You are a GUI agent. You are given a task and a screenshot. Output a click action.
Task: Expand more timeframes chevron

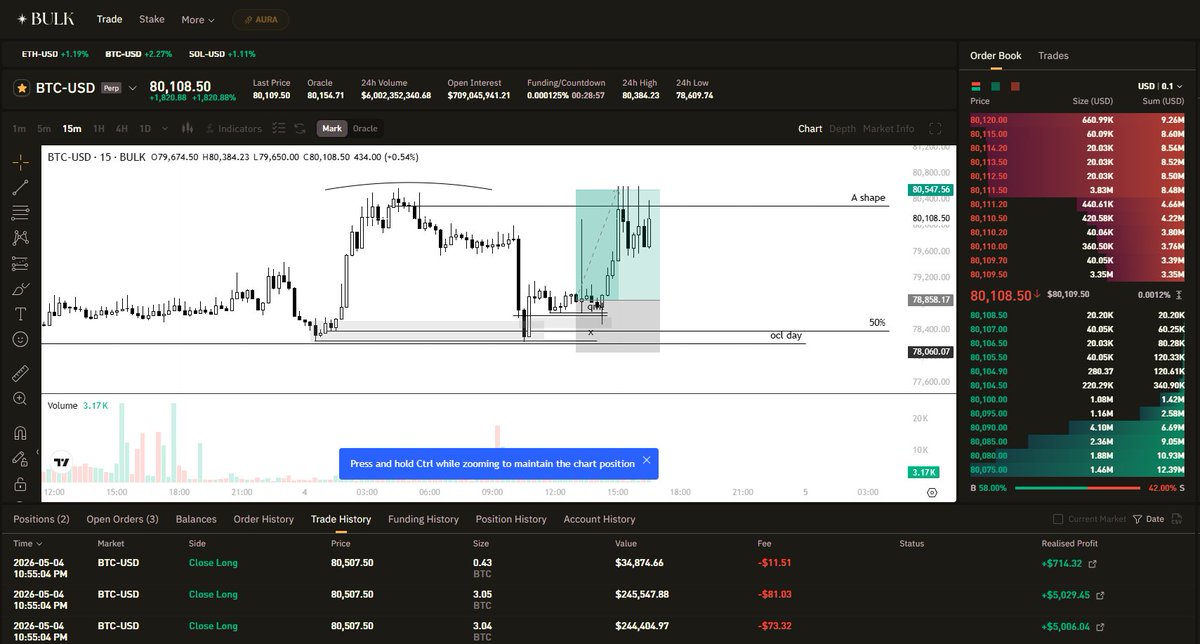(164, 128)
